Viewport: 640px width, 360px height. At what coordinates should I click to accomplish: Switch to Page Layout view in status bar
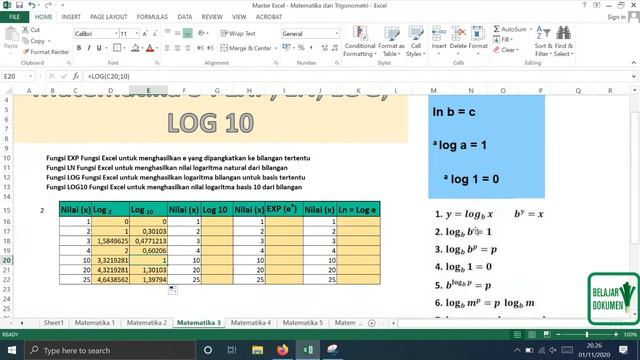532,335
